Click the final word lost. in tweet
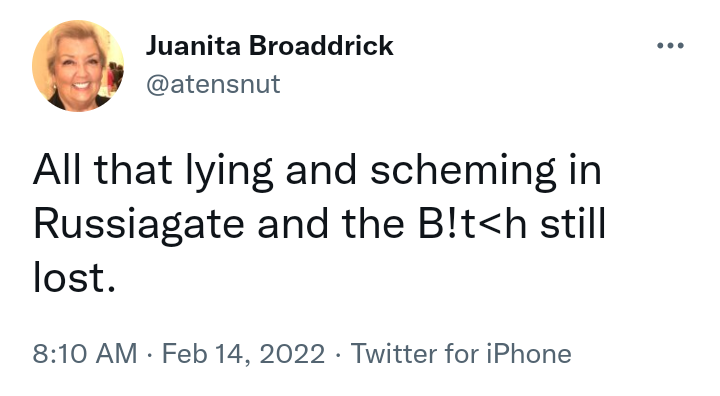 [x=74, y=278]
